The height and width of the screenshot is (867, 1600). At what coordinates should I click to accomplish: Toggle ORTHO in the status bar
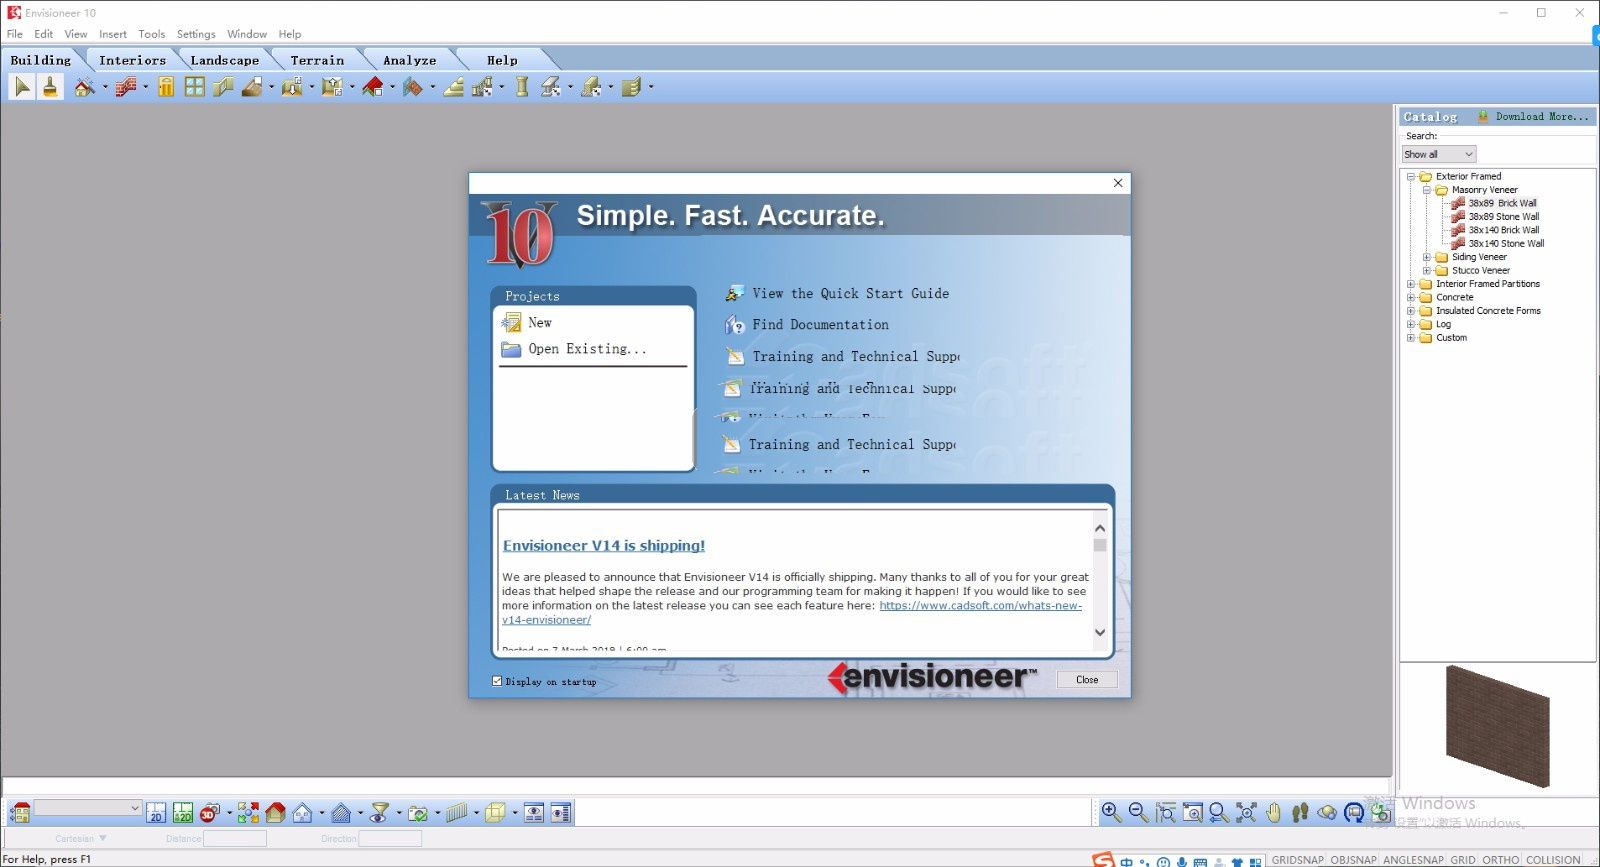(x=1500, y=860)
